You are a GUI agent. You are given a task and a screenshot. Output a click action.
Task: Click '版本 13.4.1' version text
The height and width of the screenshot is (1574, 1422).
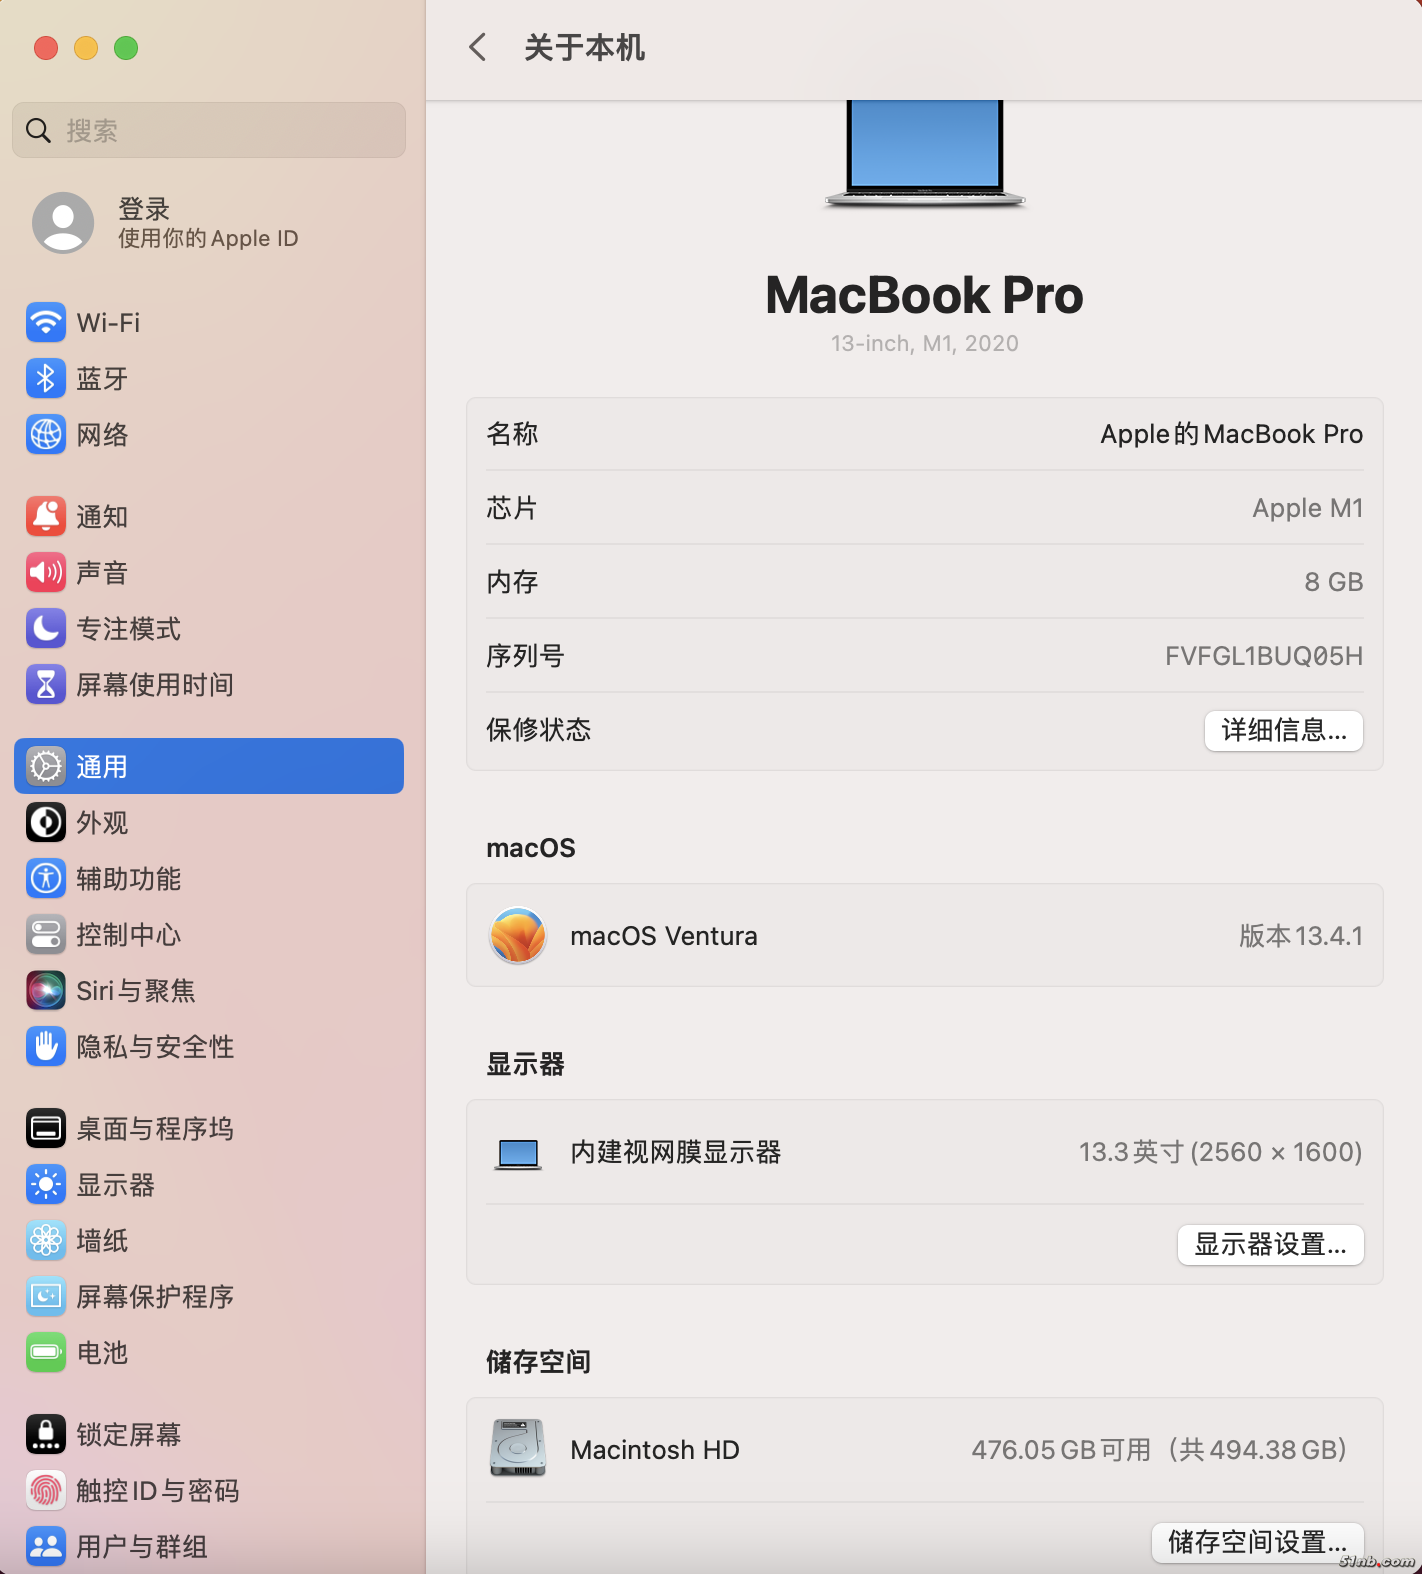point(1301,936)
